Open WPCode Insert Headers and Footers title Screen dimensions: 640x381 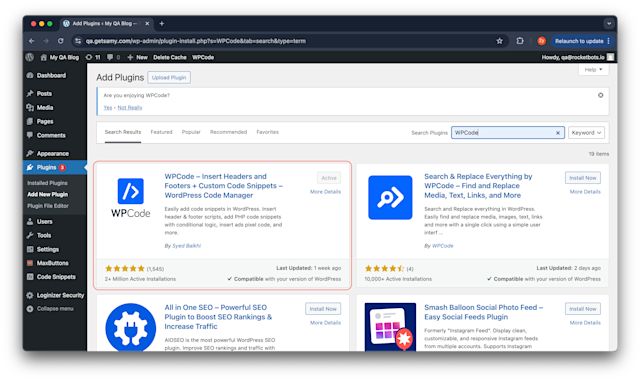tap(224, 186)
